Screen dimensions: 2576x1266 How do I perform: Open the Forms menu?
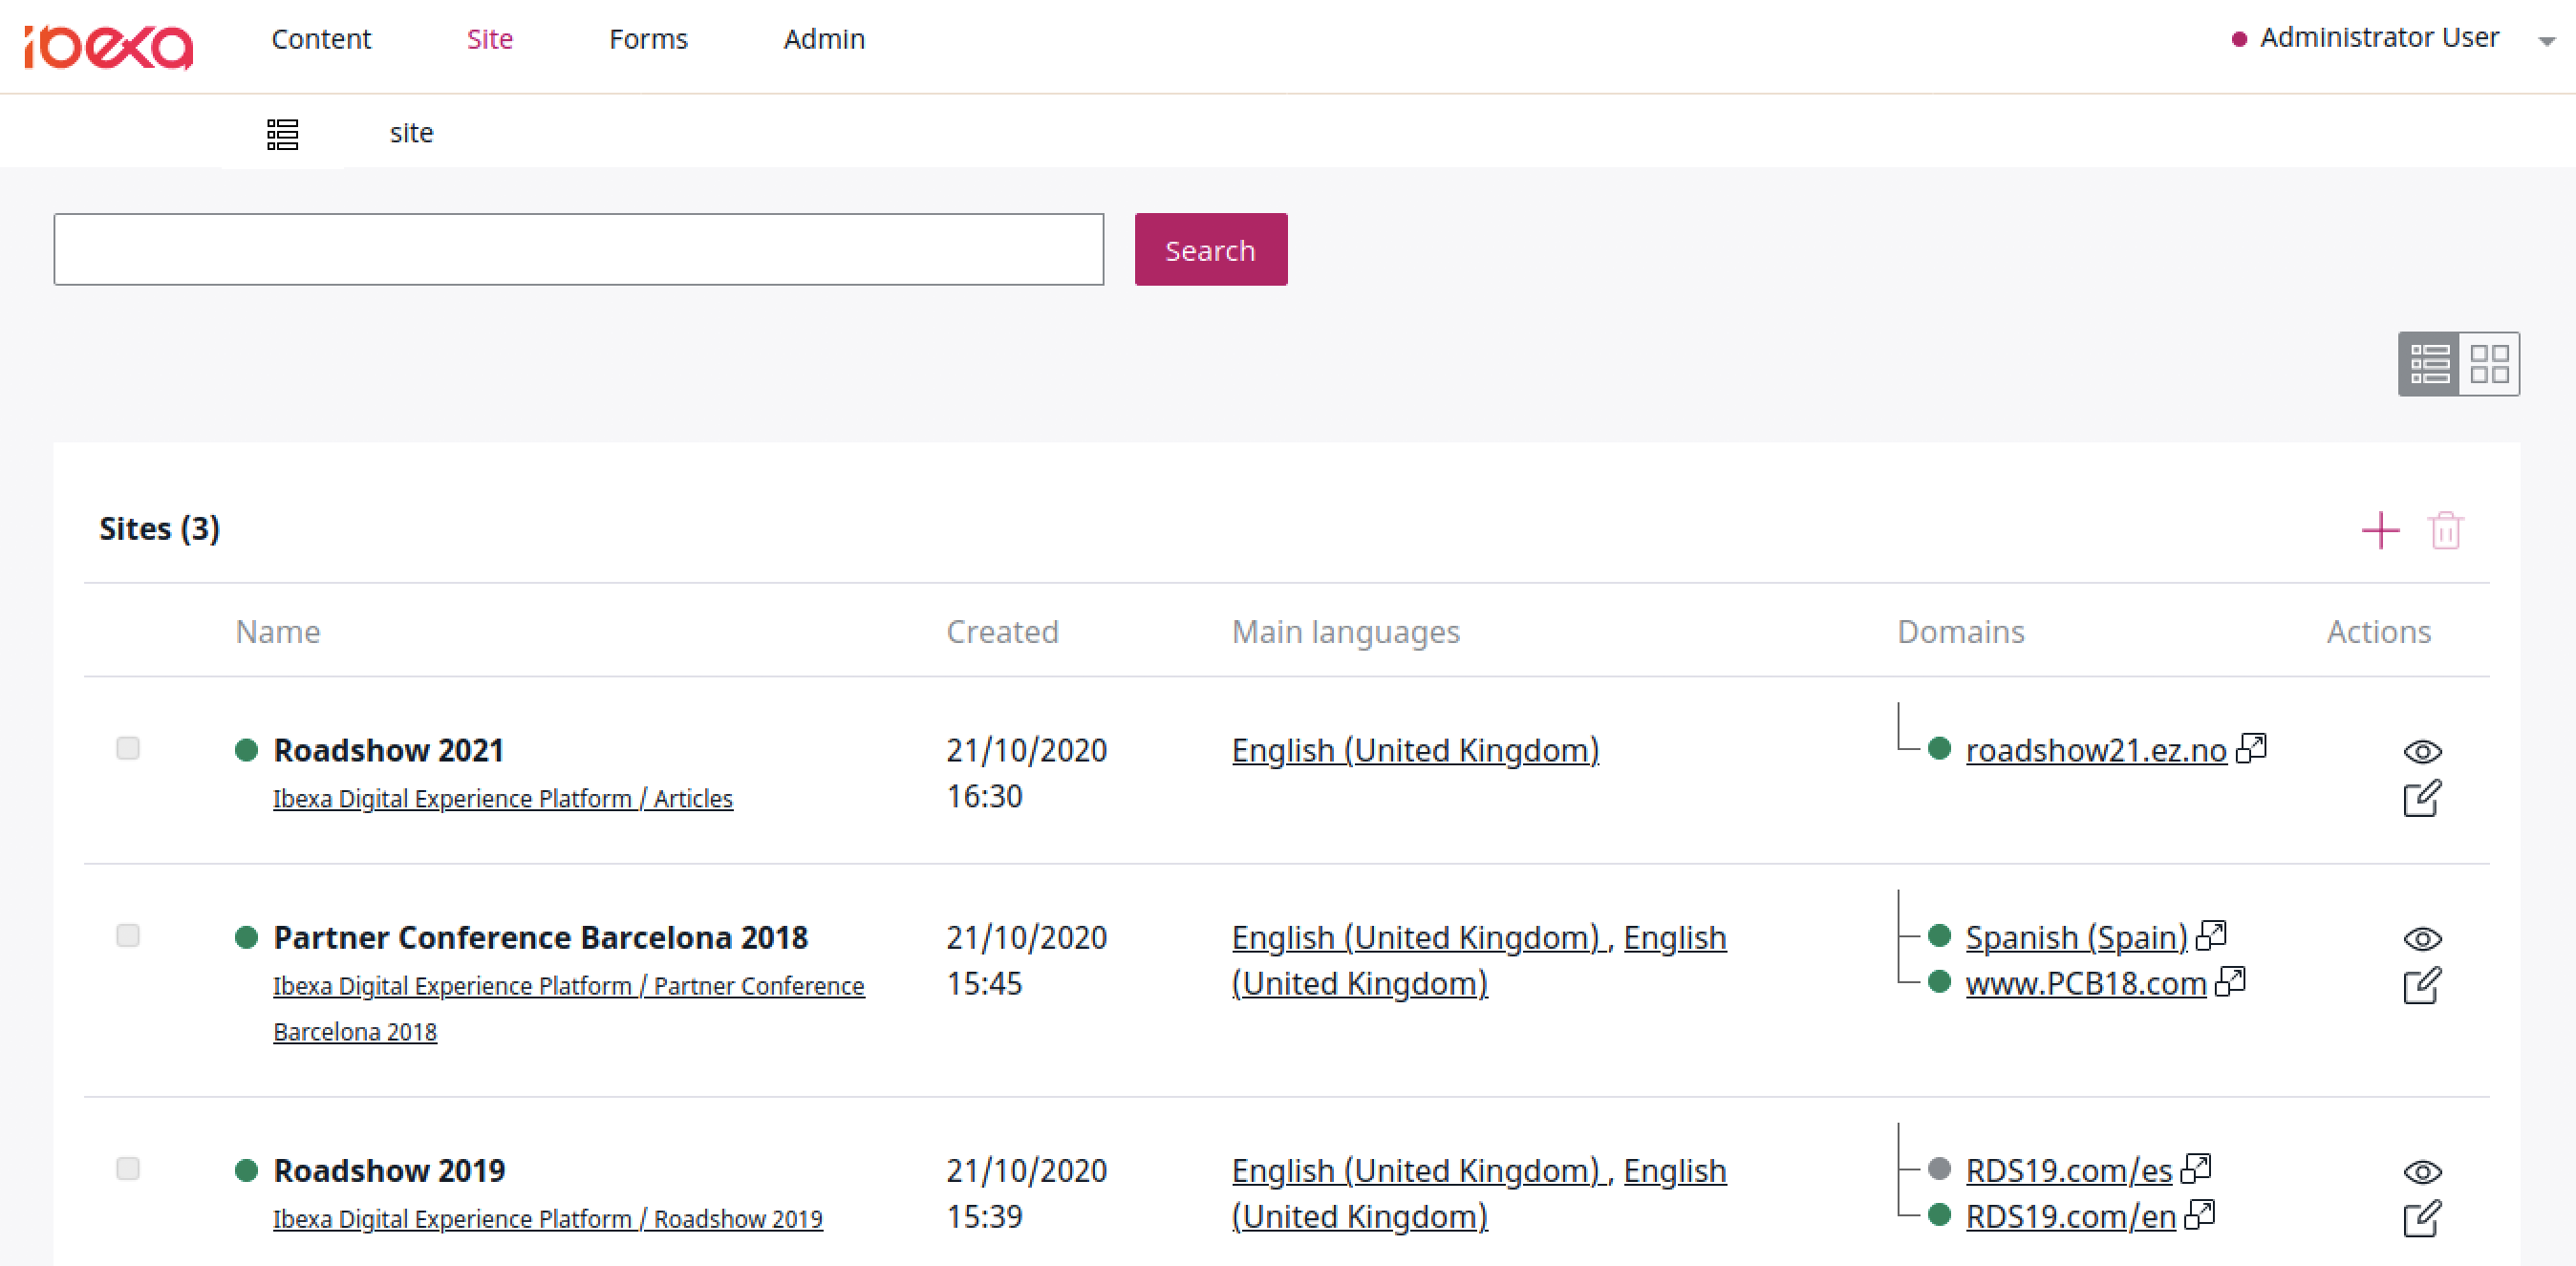click(648, 39)
